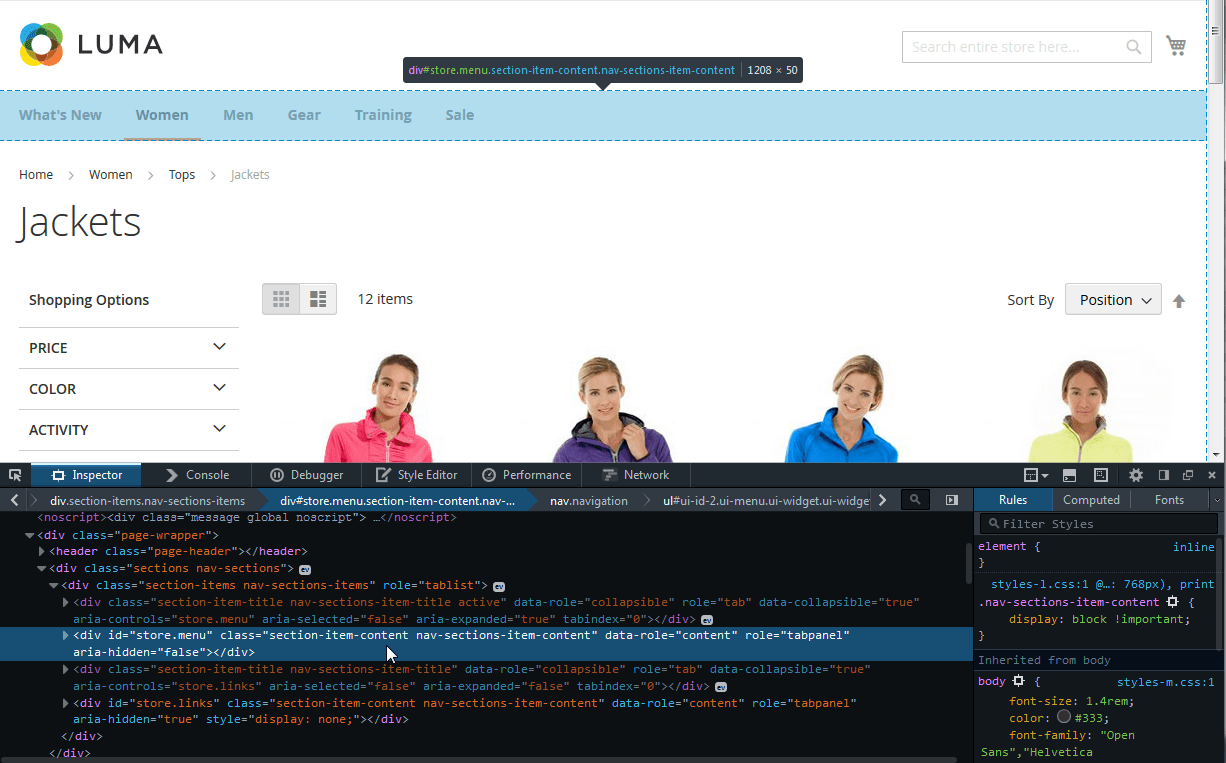Select the pick-element inspector tool
Screen dimensions: 1226x763
[15, 474]
